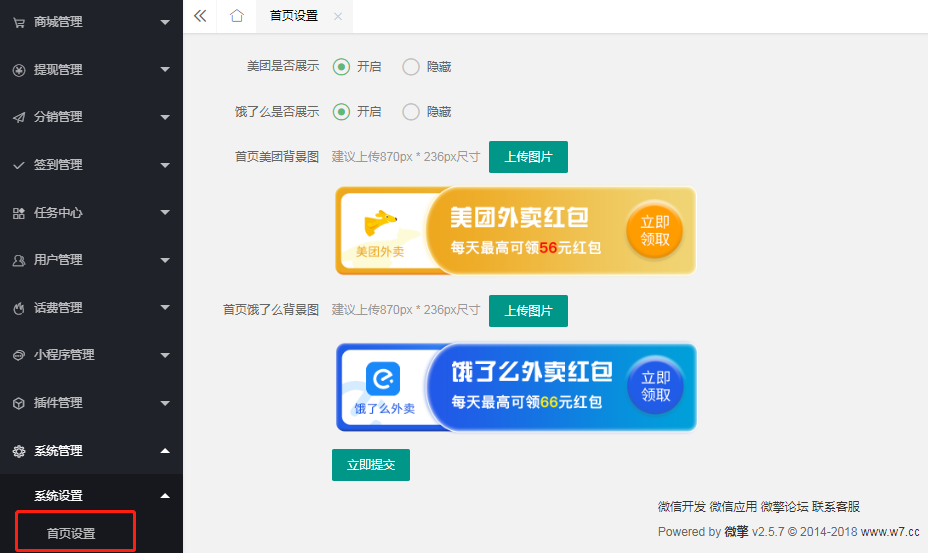Collapse the 系统管理 menu arrow
This screenshot has height=553, width=928.
coord(165,451)
